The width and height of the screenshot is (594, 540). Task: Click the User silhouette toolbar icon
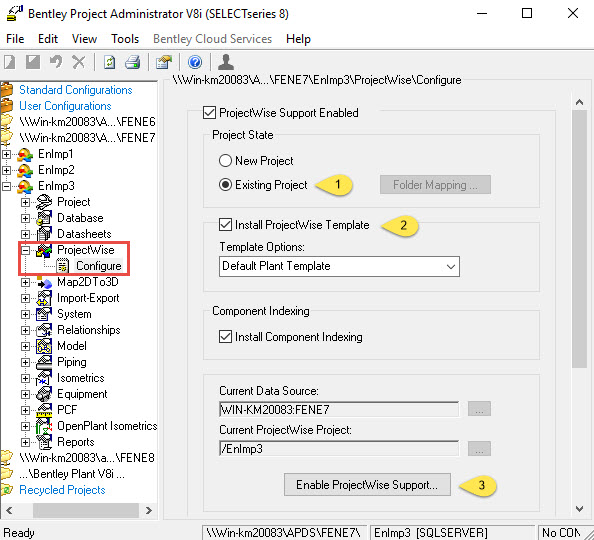tap(226, 62)
